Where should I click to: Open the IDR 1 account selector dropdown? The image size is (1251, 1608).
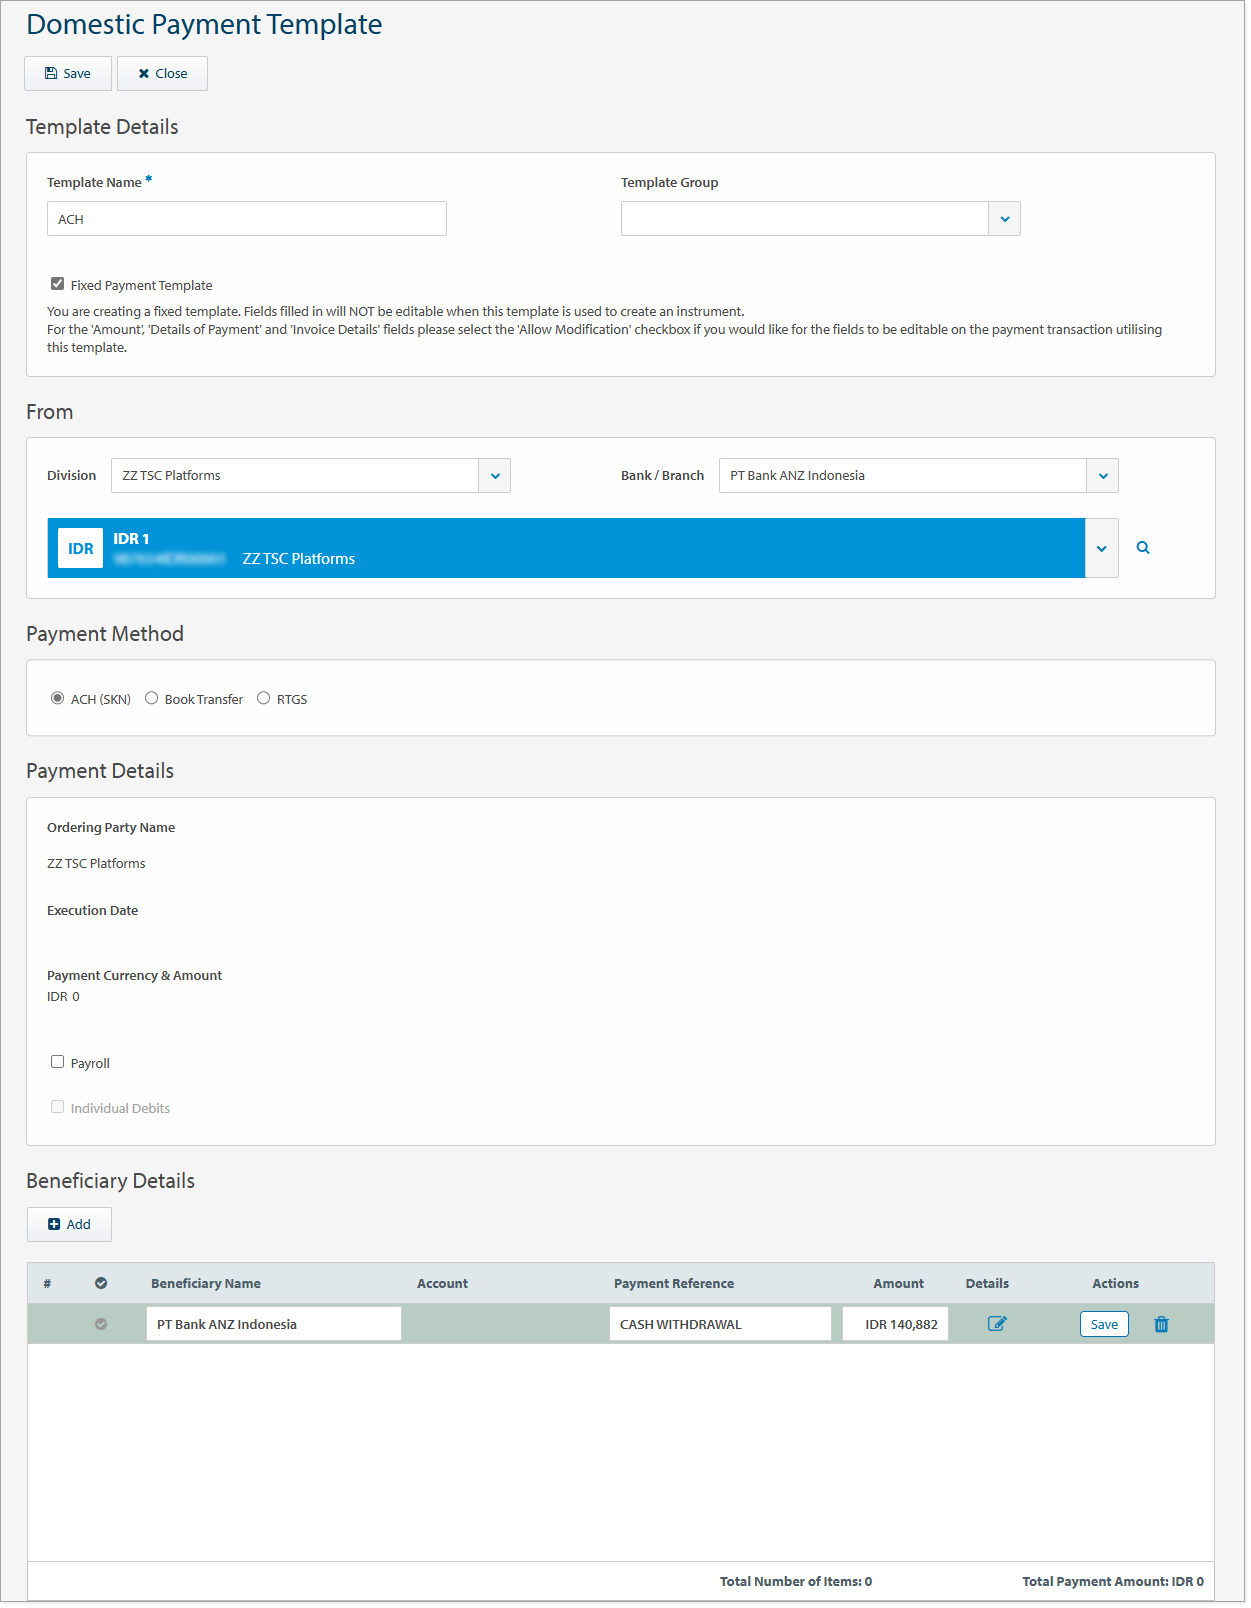pos(1101,549)
